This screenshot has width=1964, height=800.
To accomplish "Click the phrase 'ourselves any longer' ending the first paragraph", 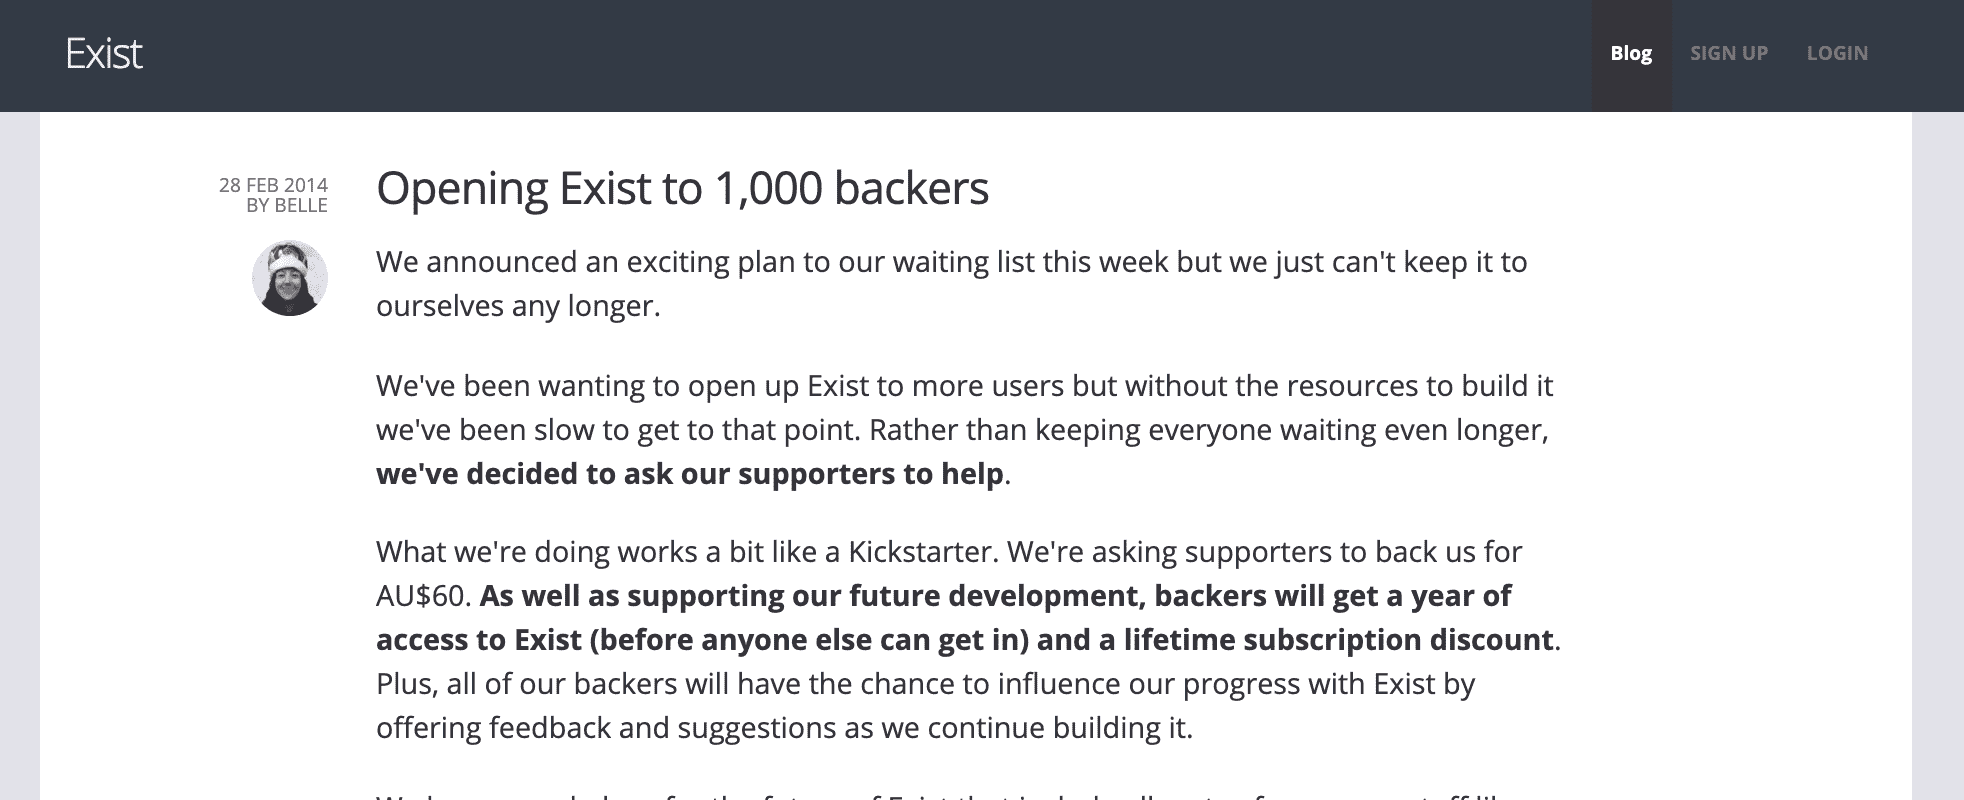I will (516, 306).
